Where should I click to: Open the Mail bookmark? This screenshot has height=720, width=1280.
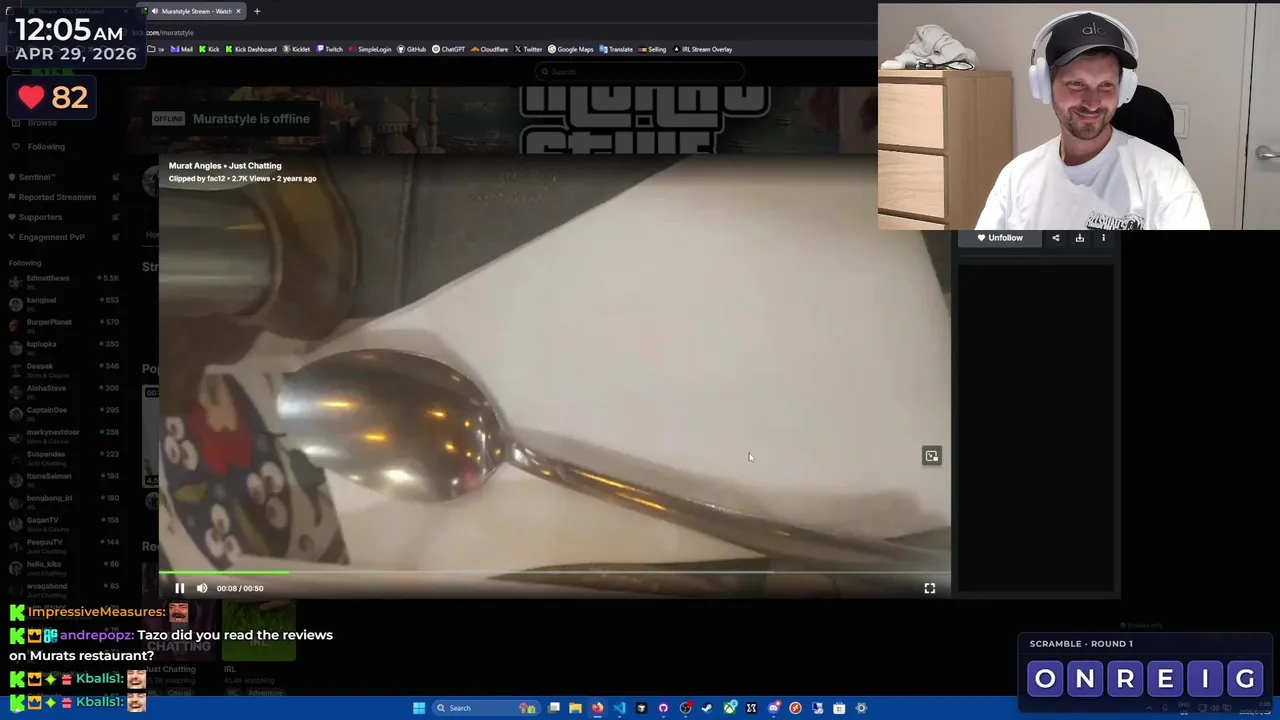click(x=182, y=49)
